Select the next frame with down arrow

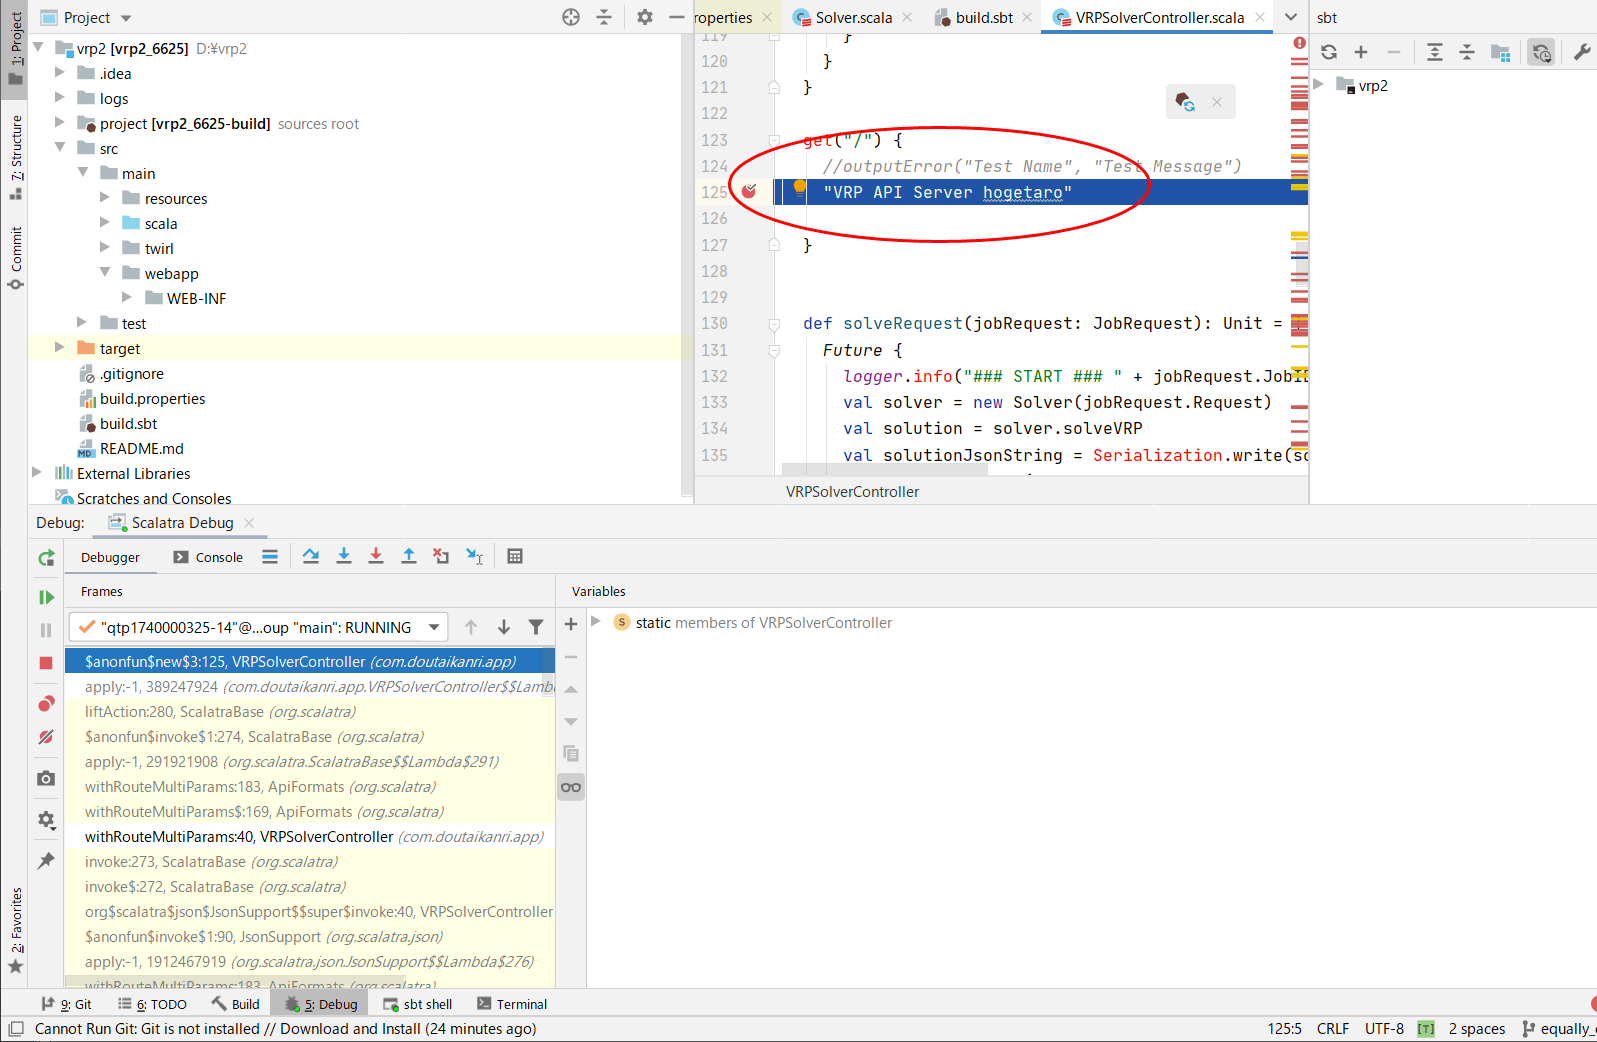pyautogui.click(x=504, y=627)
